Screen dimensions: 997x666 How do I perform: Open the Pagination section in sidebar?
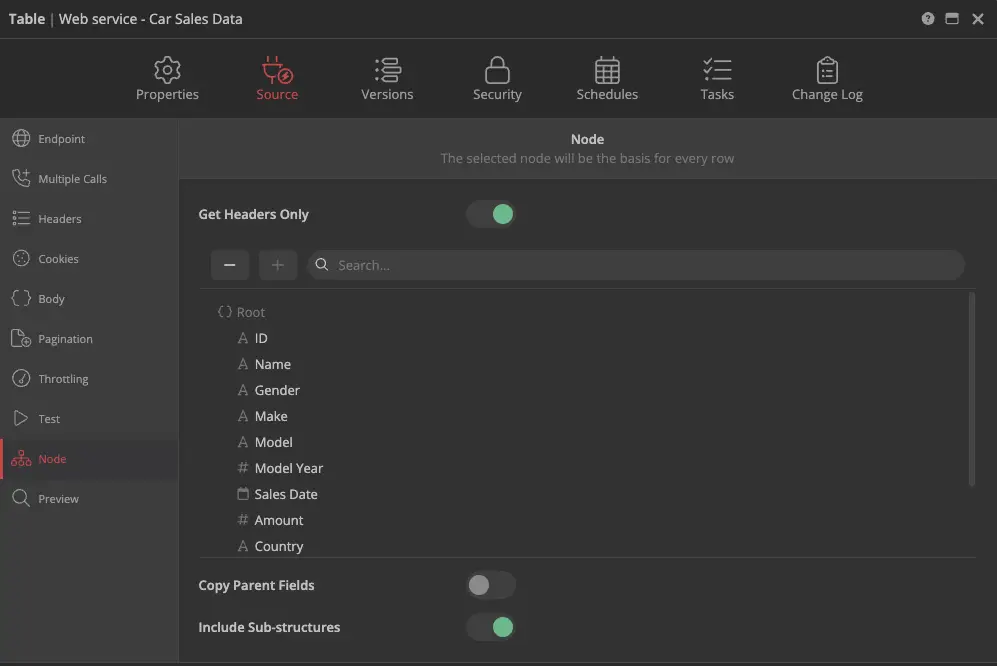click(65, 339)
